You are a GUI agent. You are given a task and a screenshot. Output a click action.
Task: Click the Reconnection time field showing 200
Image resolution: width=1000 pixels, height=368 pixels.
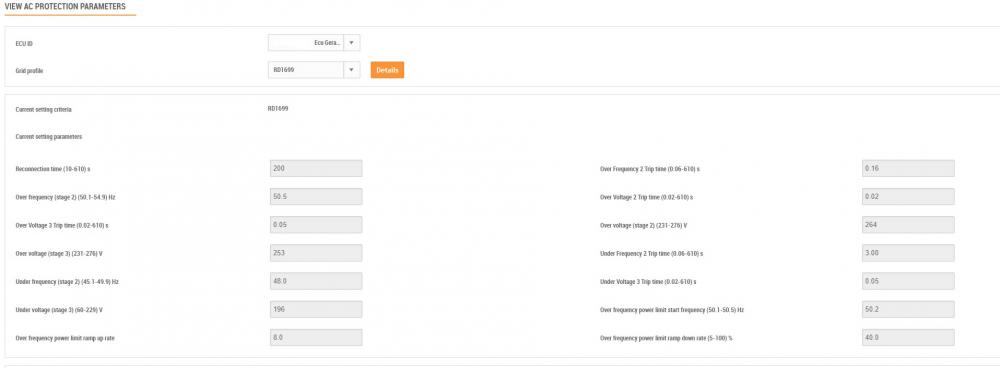(x=316, y=168)
